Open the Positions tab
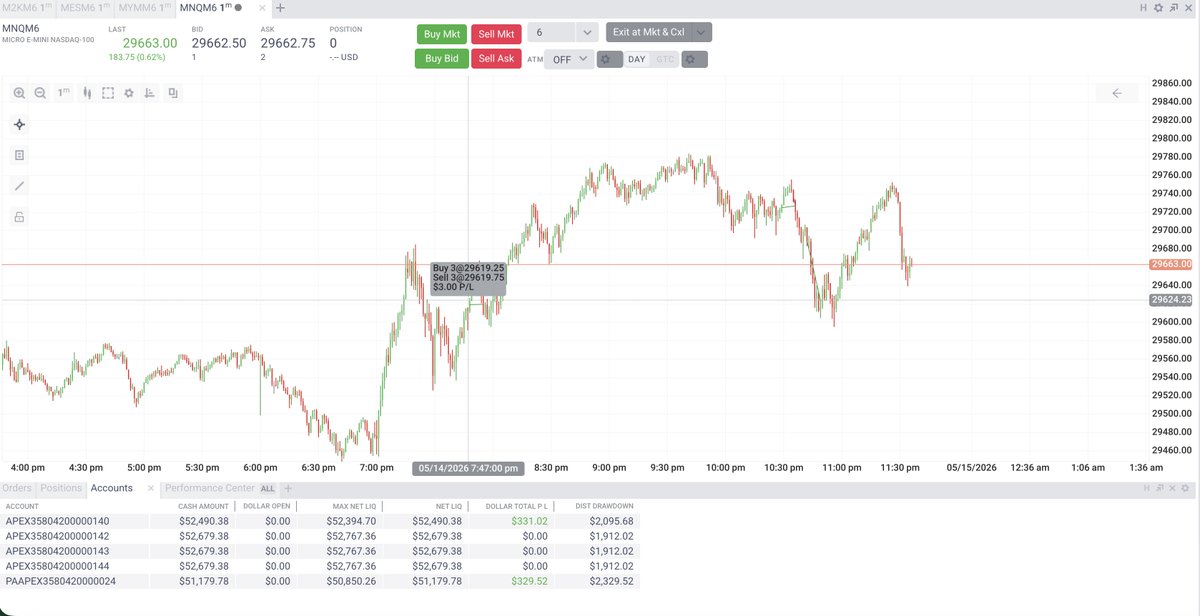 (61, 488)
